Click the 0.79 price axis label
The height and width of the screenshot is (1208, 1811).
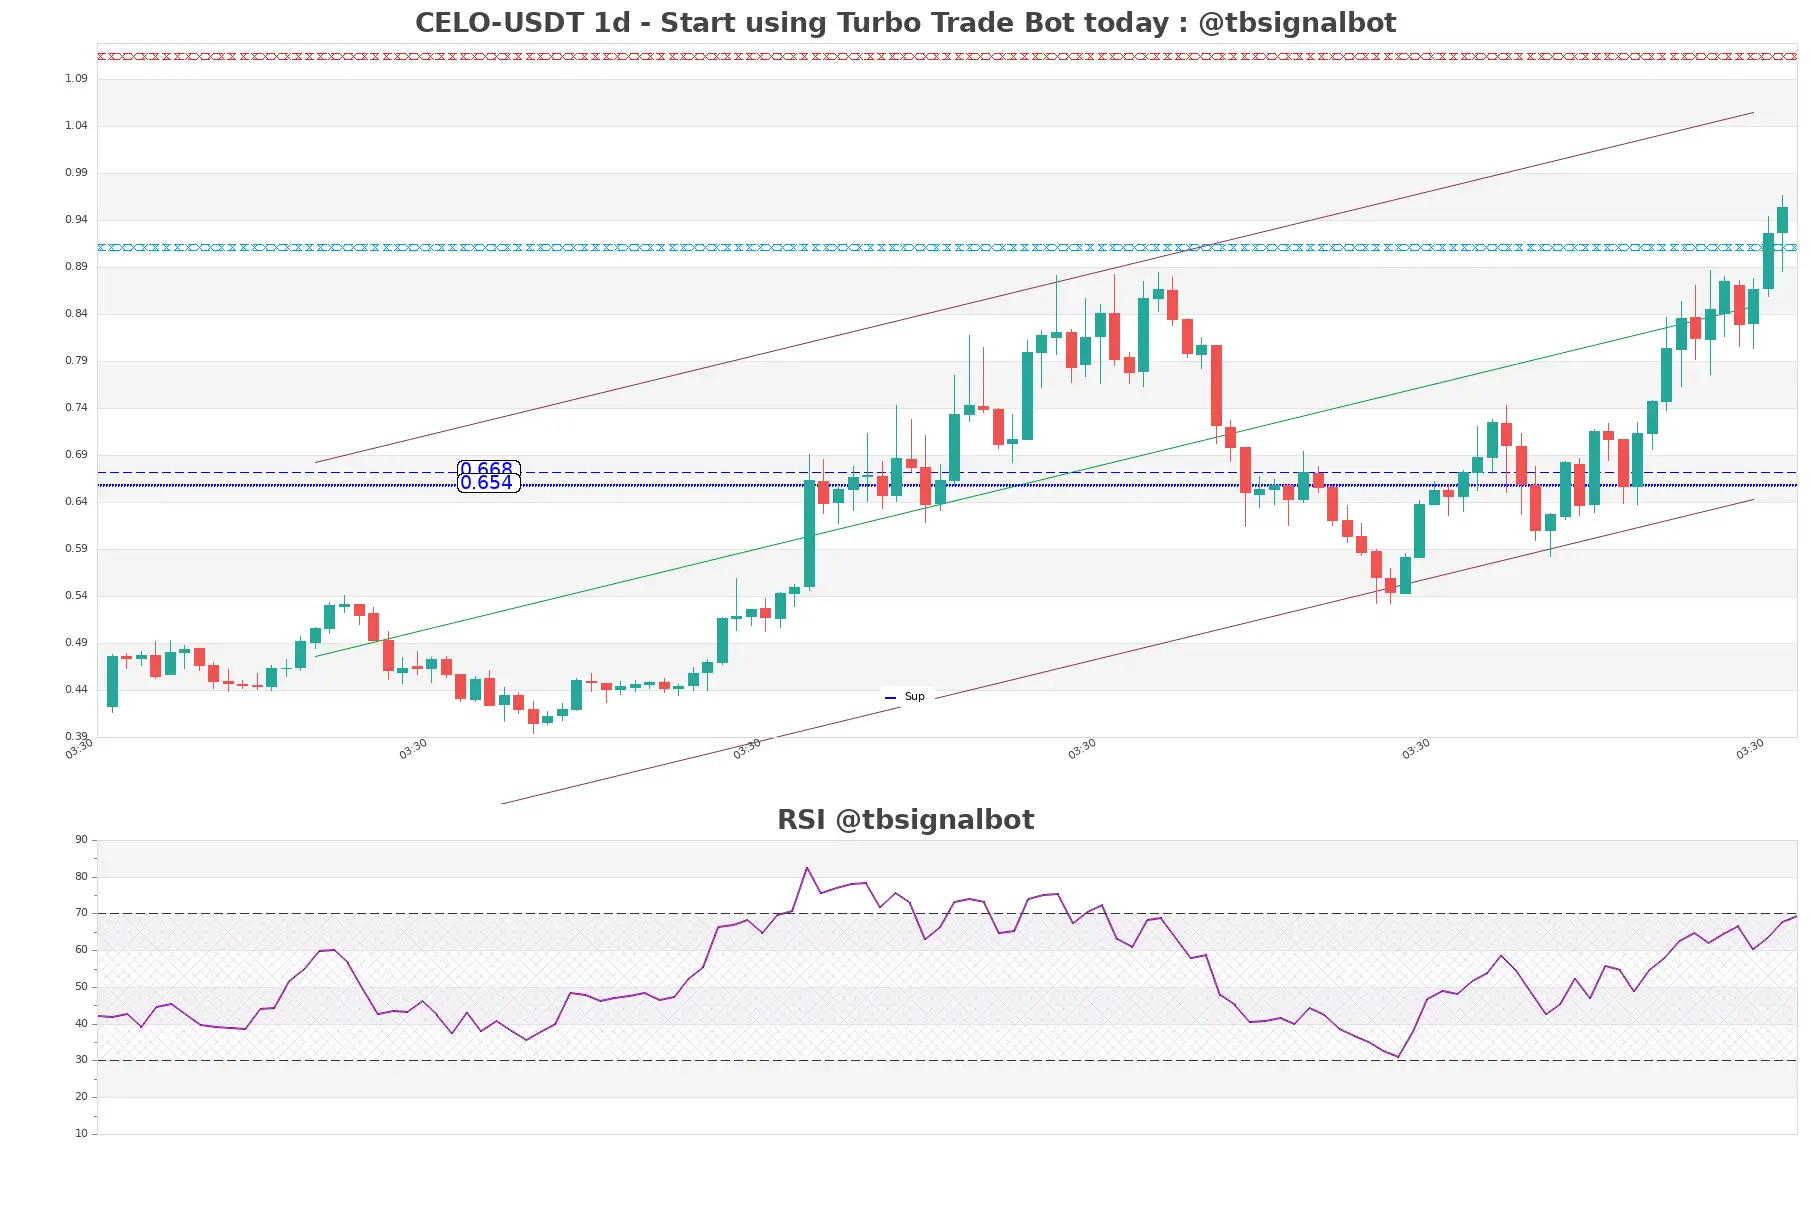[76, 360]
